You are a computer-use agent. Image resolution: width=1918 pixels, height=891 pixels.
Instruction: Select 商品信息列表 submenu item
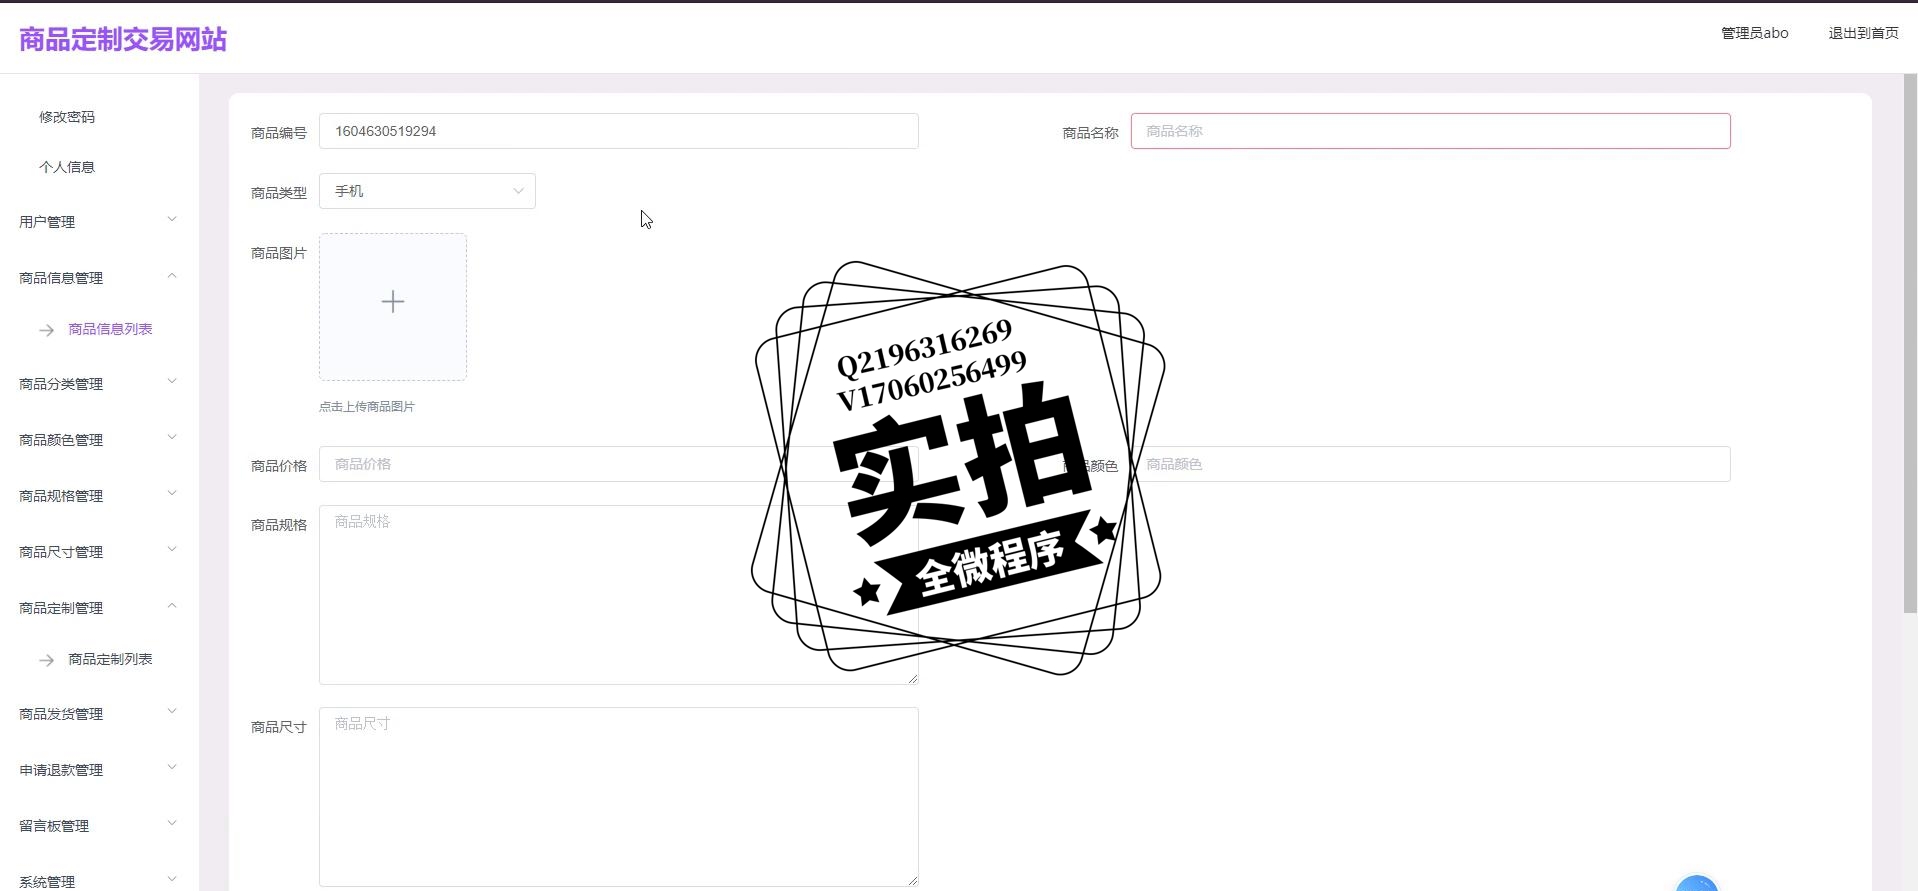pos(110,329)
